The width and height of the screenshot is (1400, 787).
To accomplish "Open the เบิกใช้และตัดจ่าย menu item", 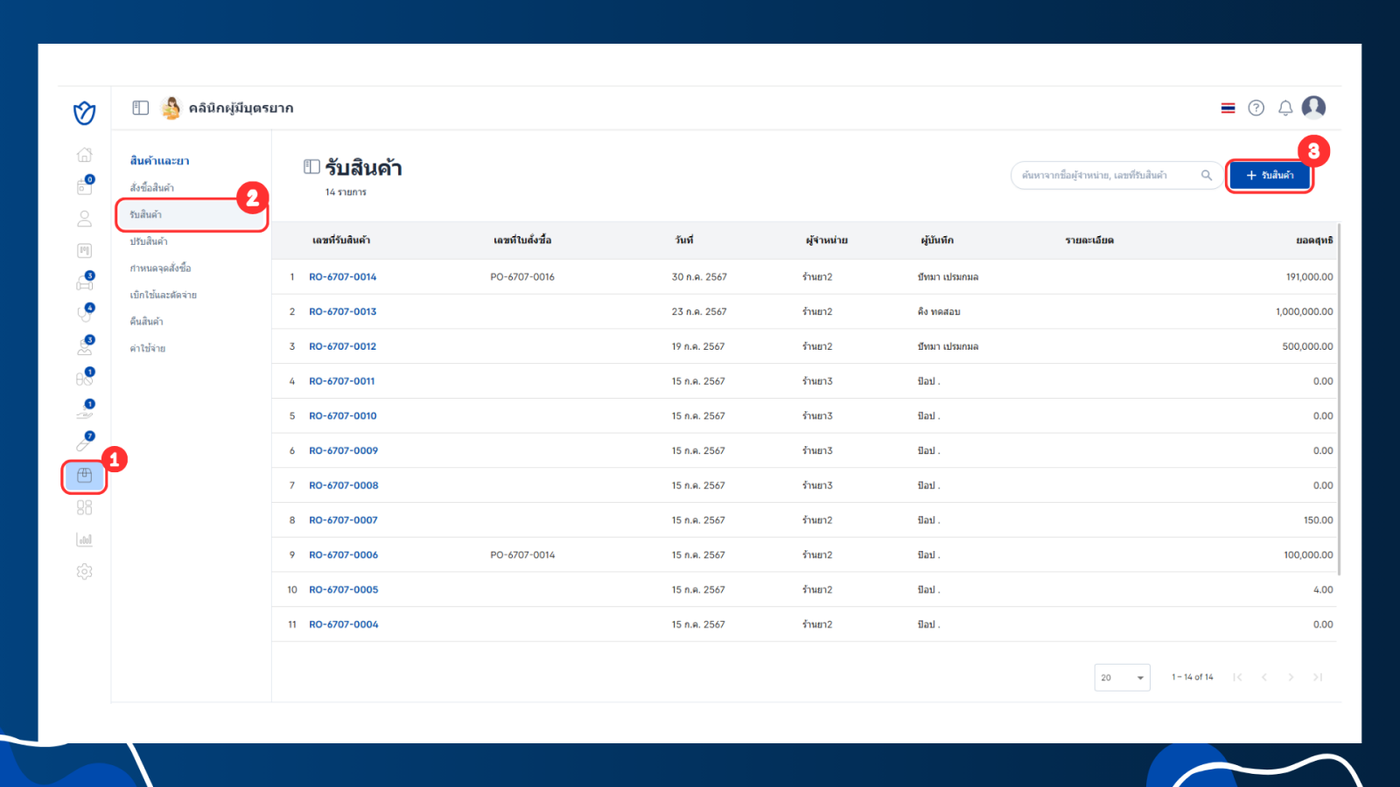I will pos(163,295).
